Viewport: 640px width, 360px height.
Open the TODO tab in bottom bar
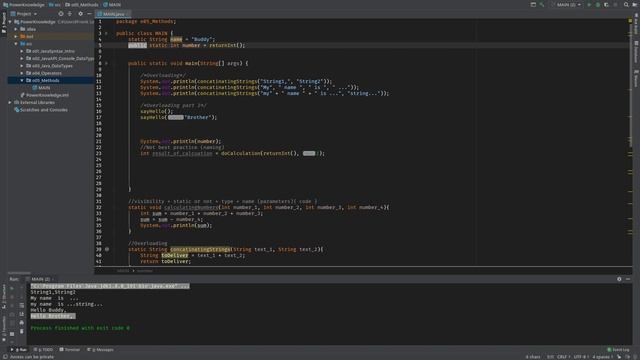43,350
